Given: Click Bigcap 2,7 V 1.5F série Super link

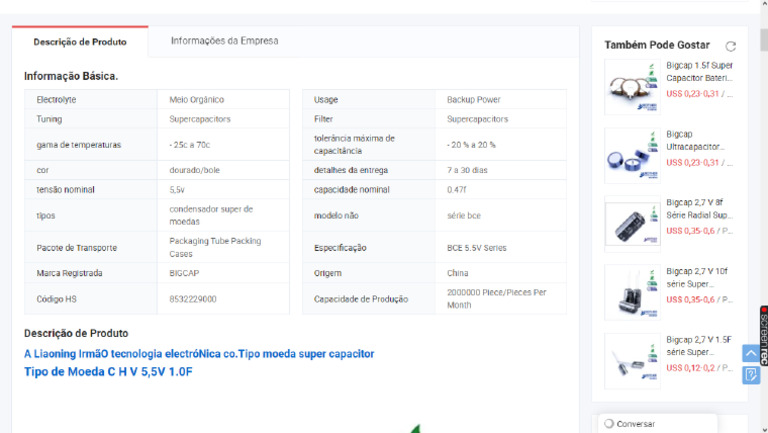Looking at the screenshot, I should tap(699, 346).
